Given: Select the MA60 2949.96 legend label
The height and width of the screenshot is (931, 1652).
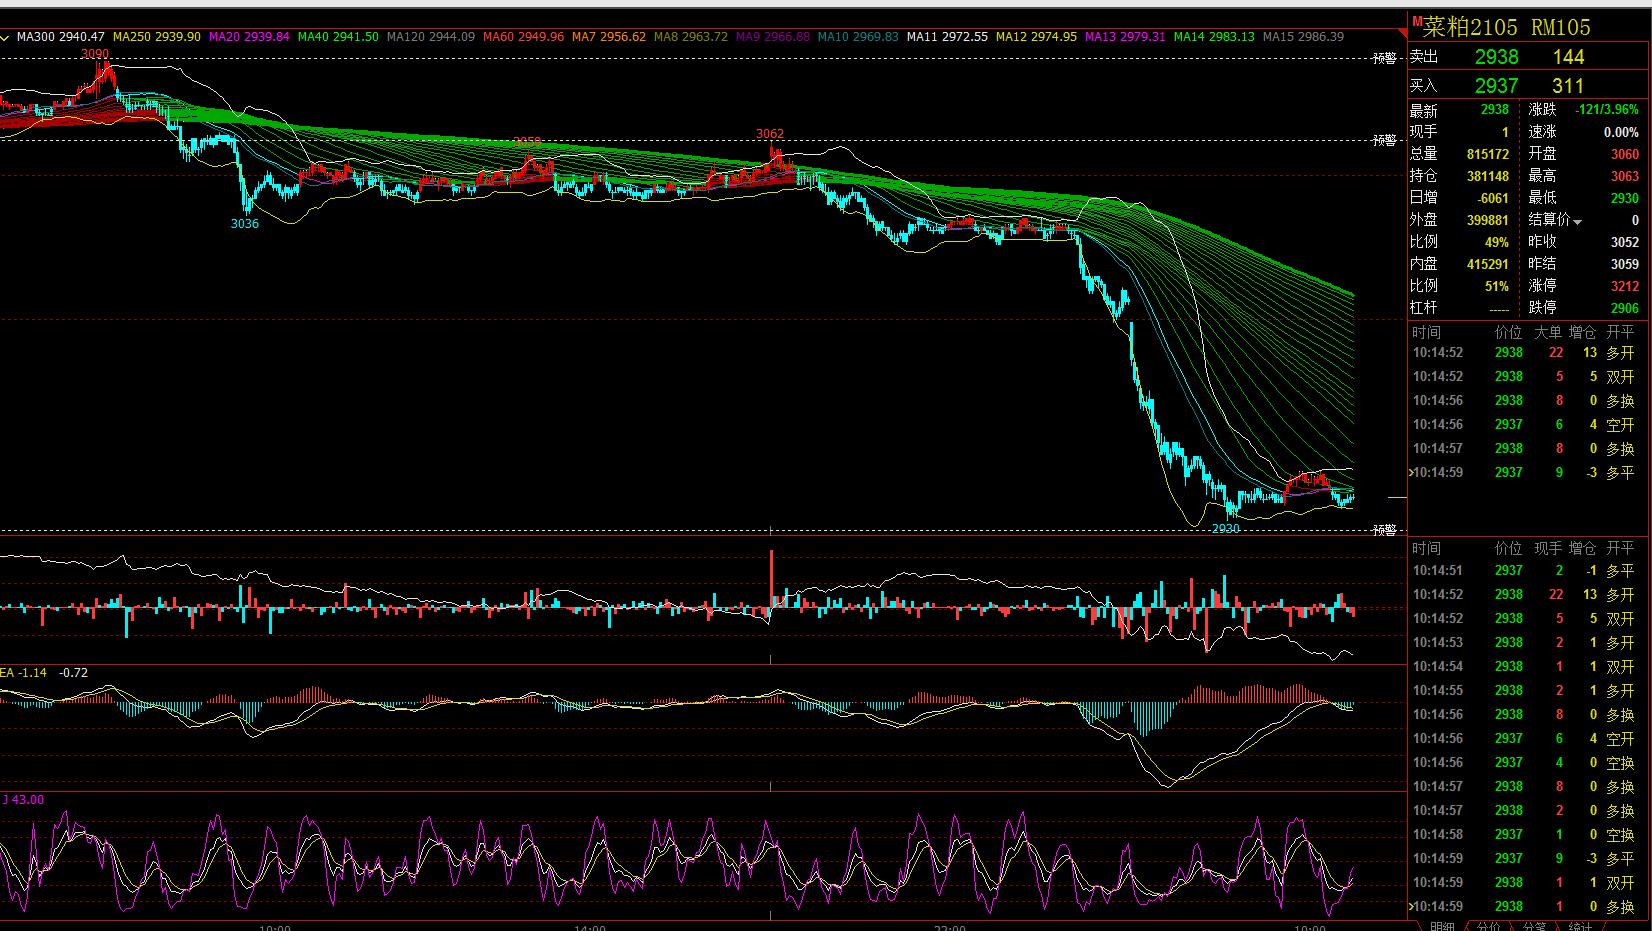Looking at the screenshot, I should 523,37.
